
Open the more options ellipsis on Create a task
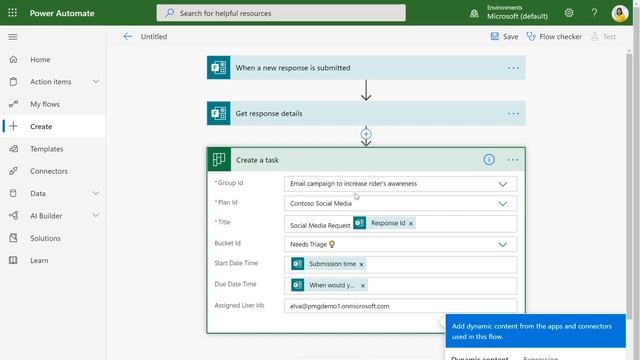pyautogui.click(x=513, y=160)
